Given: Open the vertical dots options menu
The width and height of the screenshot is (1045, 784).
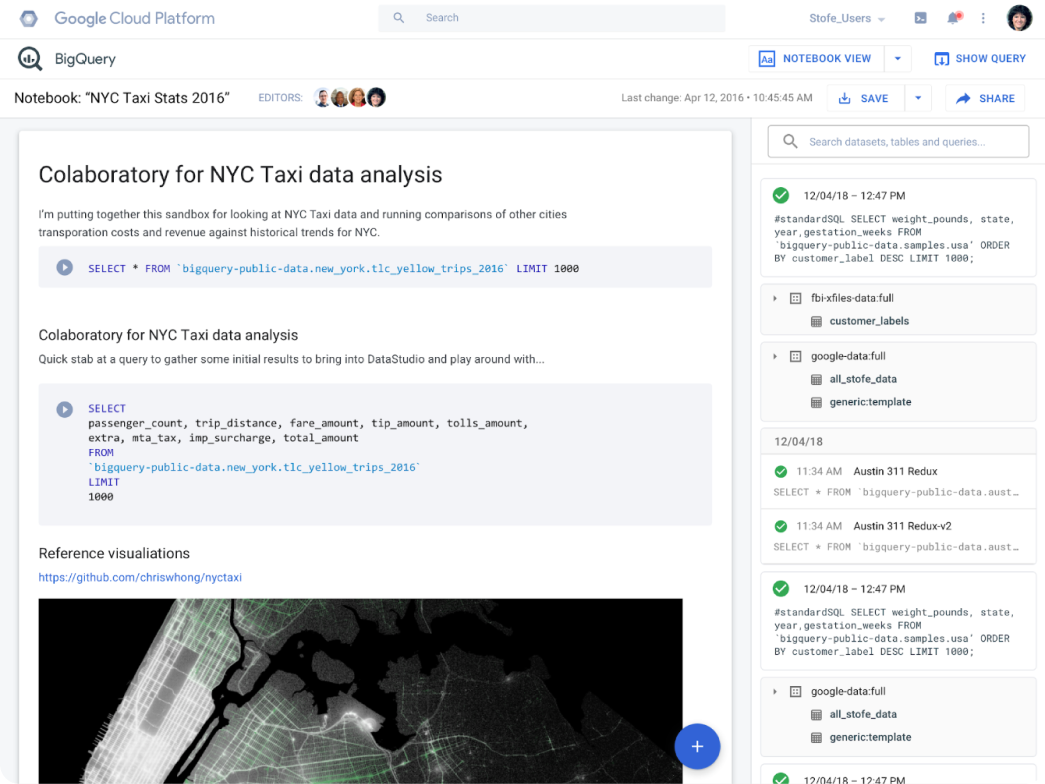Looking at the screenshot, I should (983, 18).
